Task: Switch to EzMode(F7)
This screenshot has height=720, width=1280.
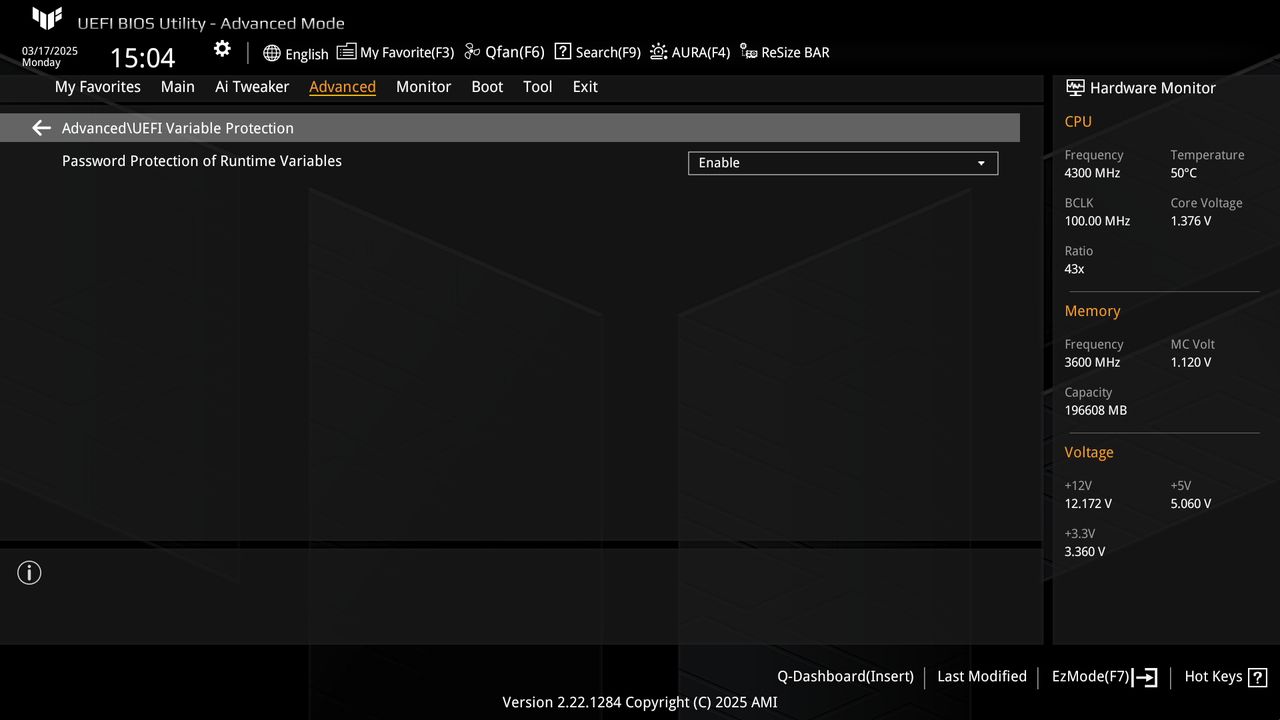Action: (1091, 677)
